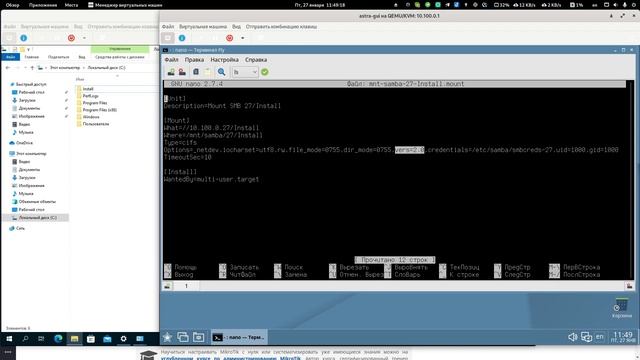640x360 pixels.
Task: Click the Имя column header in Explorer
Action: 80,79
